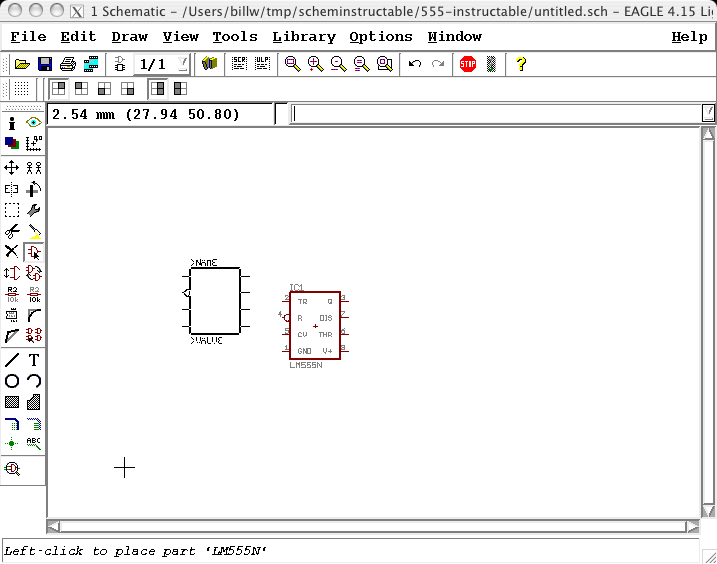Viewport: 717px width, 564px height.
Task: Click the Open file folder icon
Action: click(x=22, y=64)
